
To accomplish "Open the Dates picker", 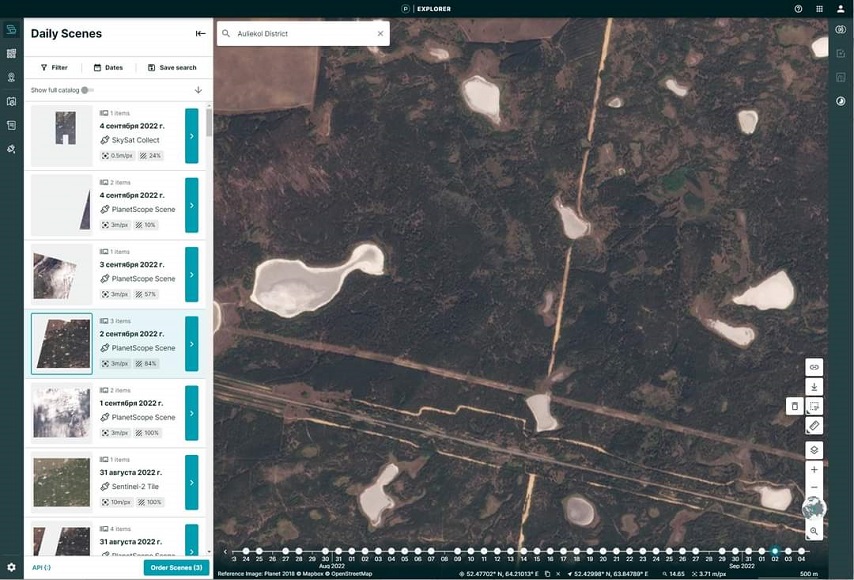I will click(108, 68).
